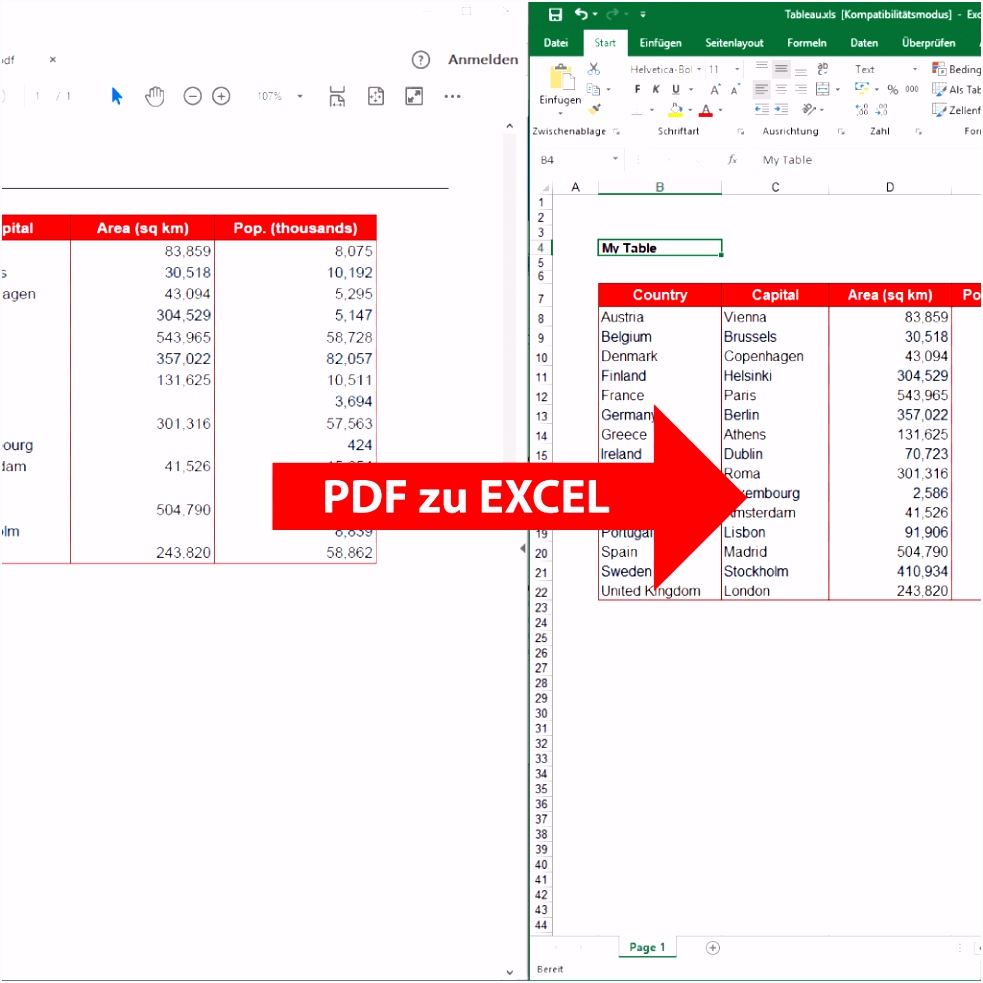The width and height of the screenshot is (983, 983).
Task: Increase the cell indent
Action: pyautogui.click(x=781, y=110)
